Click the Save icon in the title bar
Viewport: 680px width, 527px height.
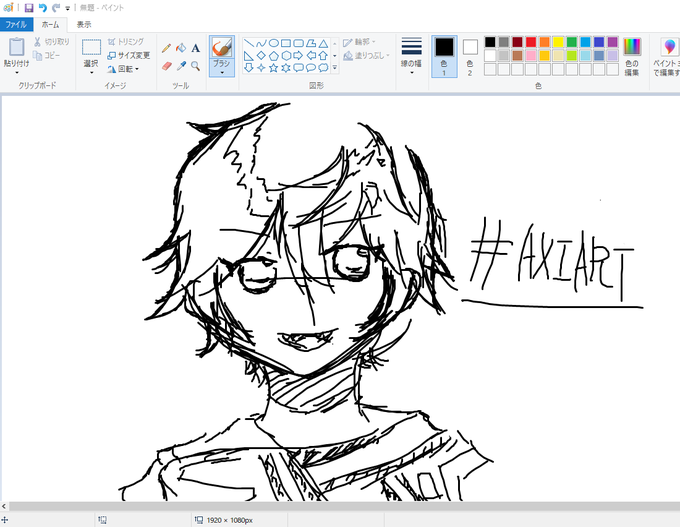[x=29, y=7]
